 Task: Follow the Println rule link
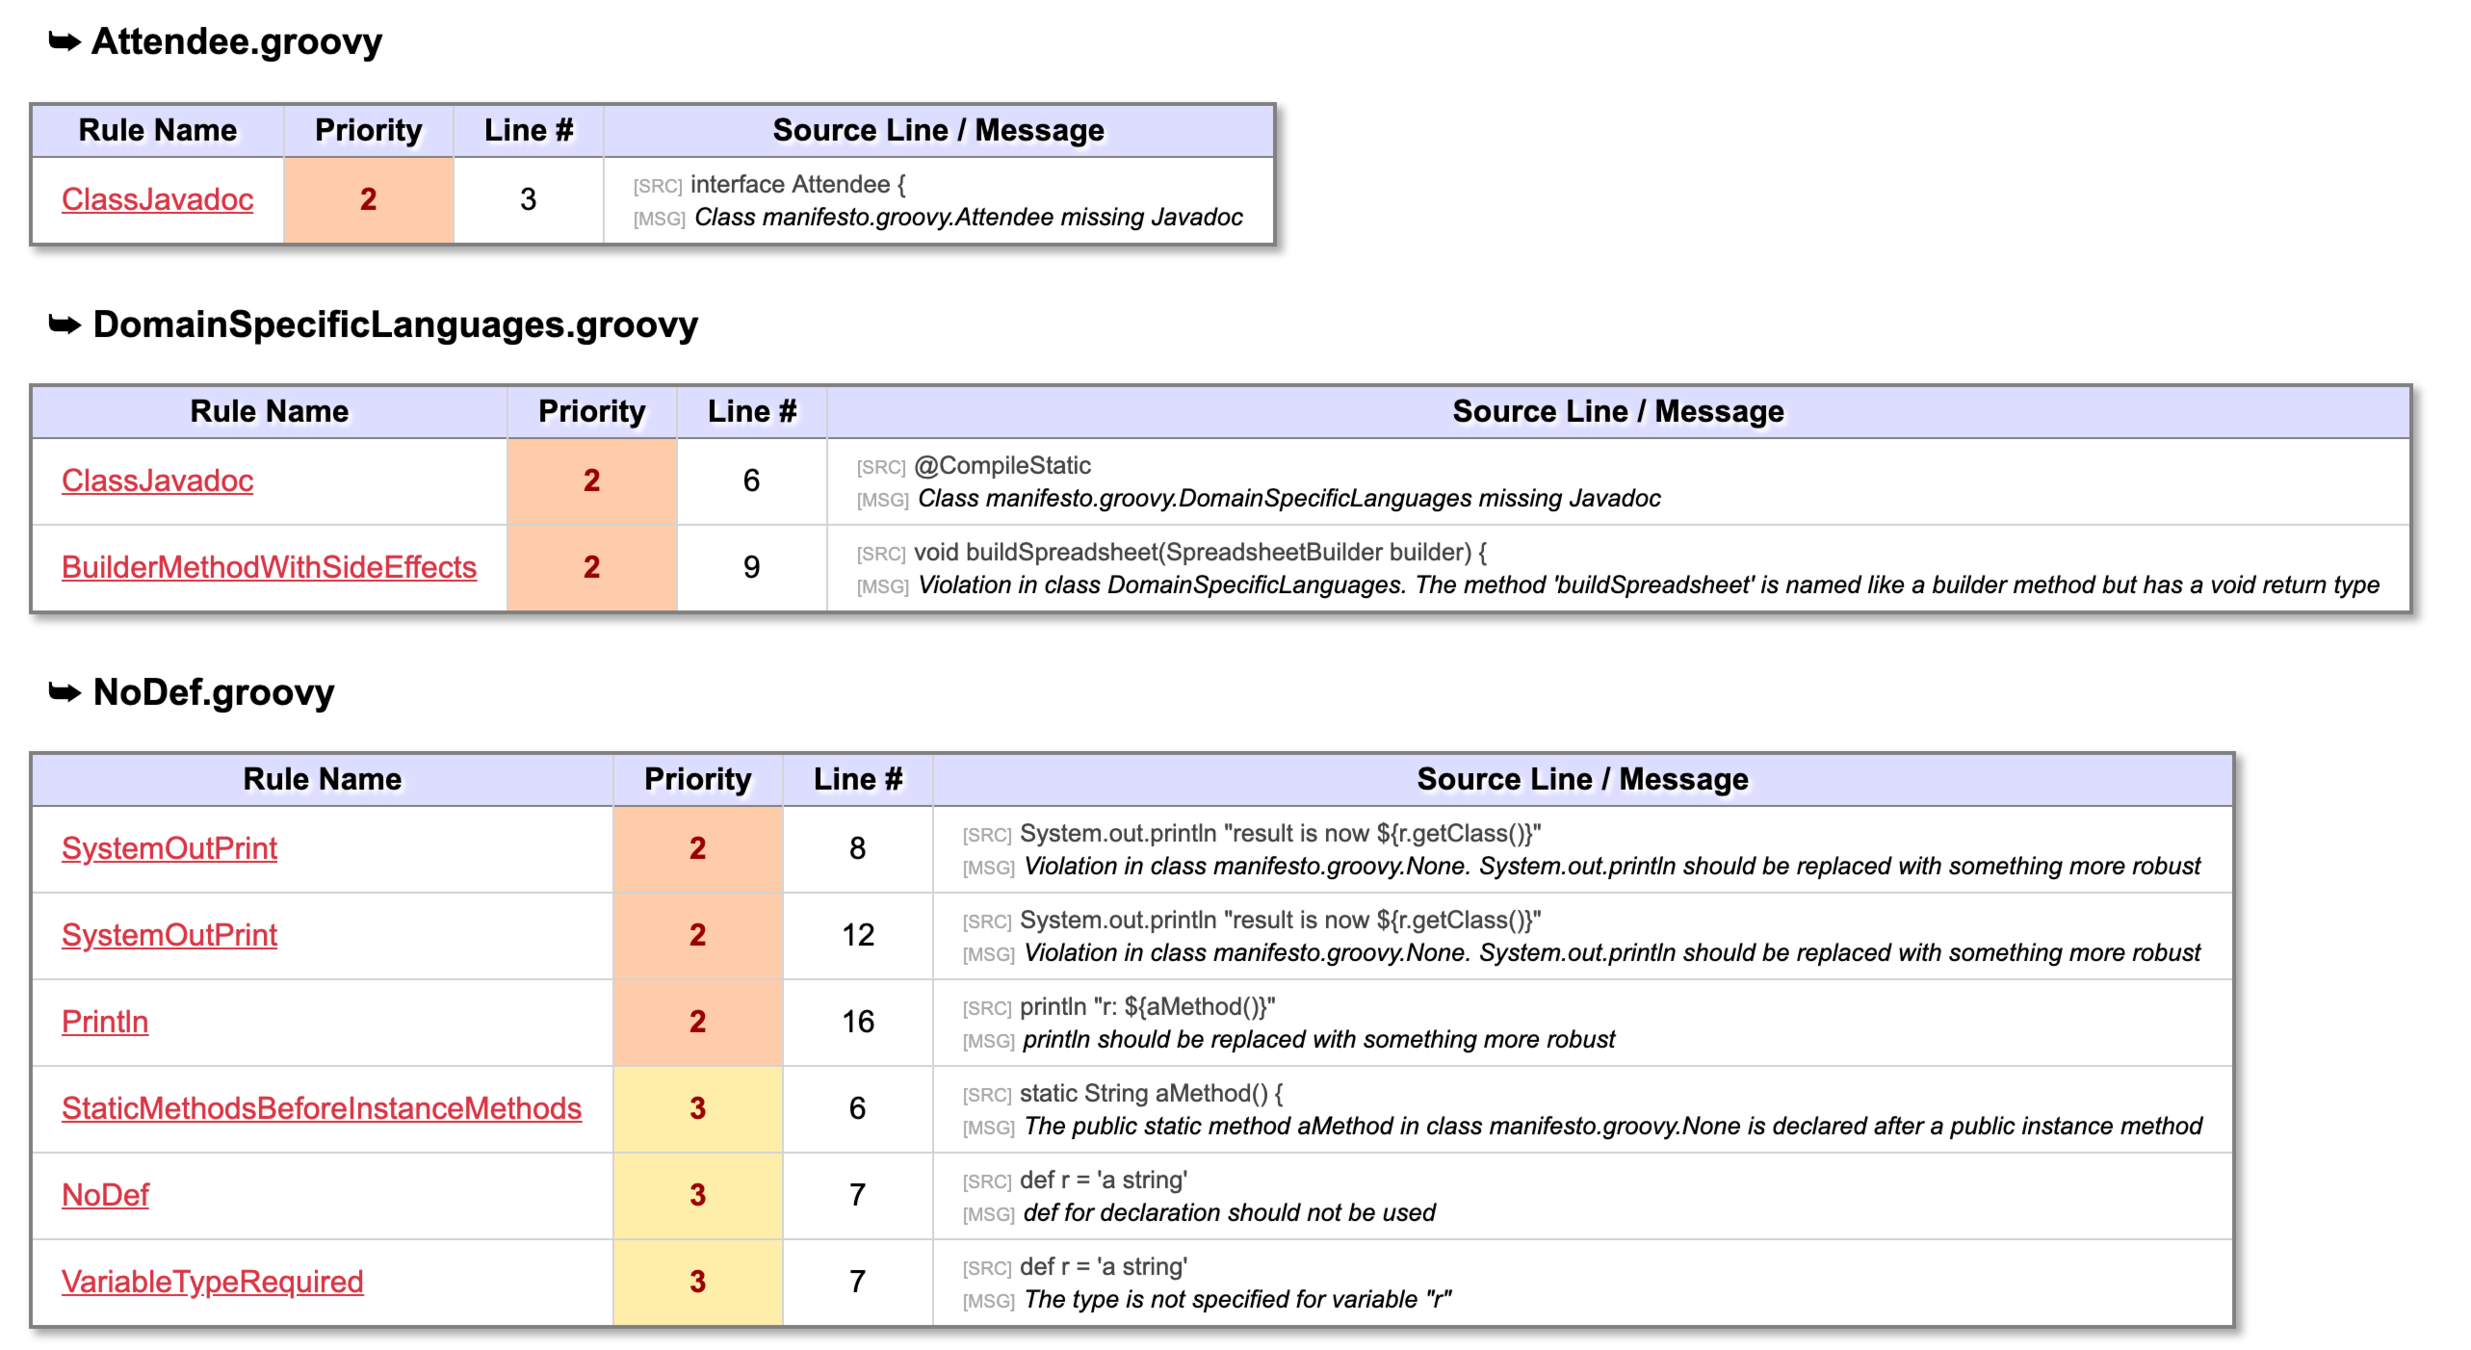104,1021
